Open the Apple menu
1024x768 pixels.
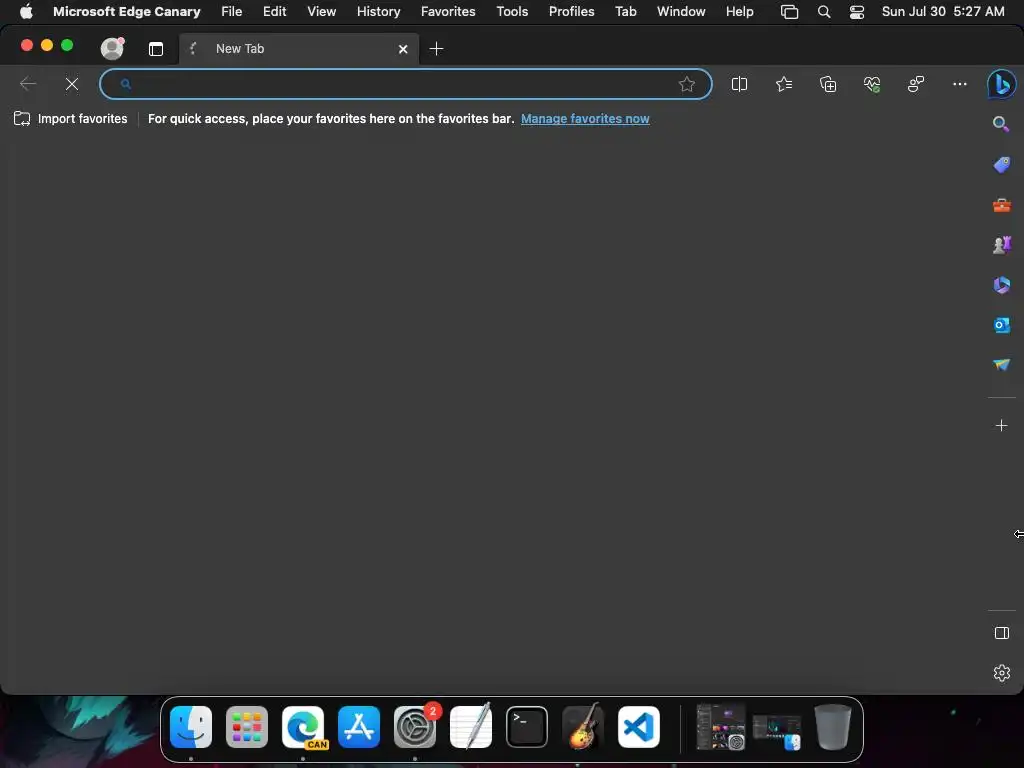(26, 11)
